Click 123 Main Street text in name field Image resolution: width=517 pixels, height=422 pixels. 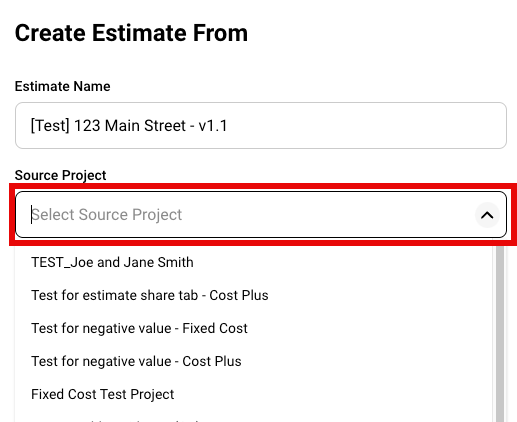(x=130, y=126)
